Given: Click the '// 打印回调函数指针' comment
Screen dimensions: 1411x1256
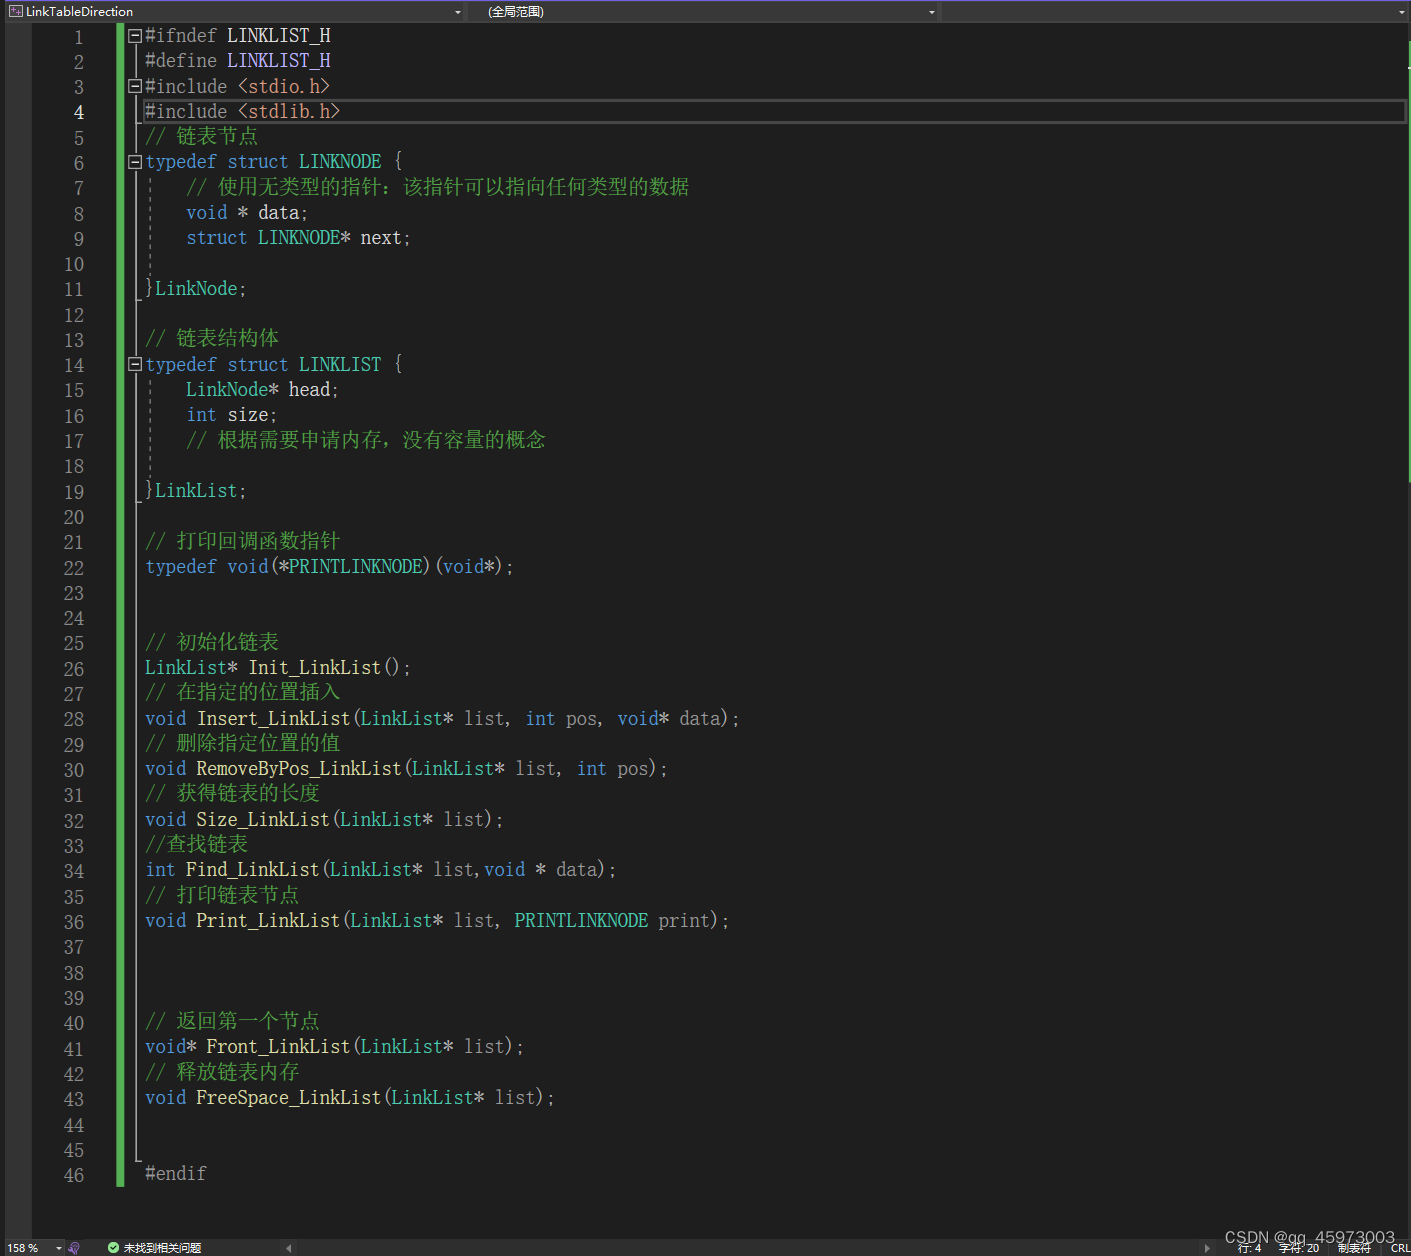Looking at the screenshot, I should pos(243,542).
